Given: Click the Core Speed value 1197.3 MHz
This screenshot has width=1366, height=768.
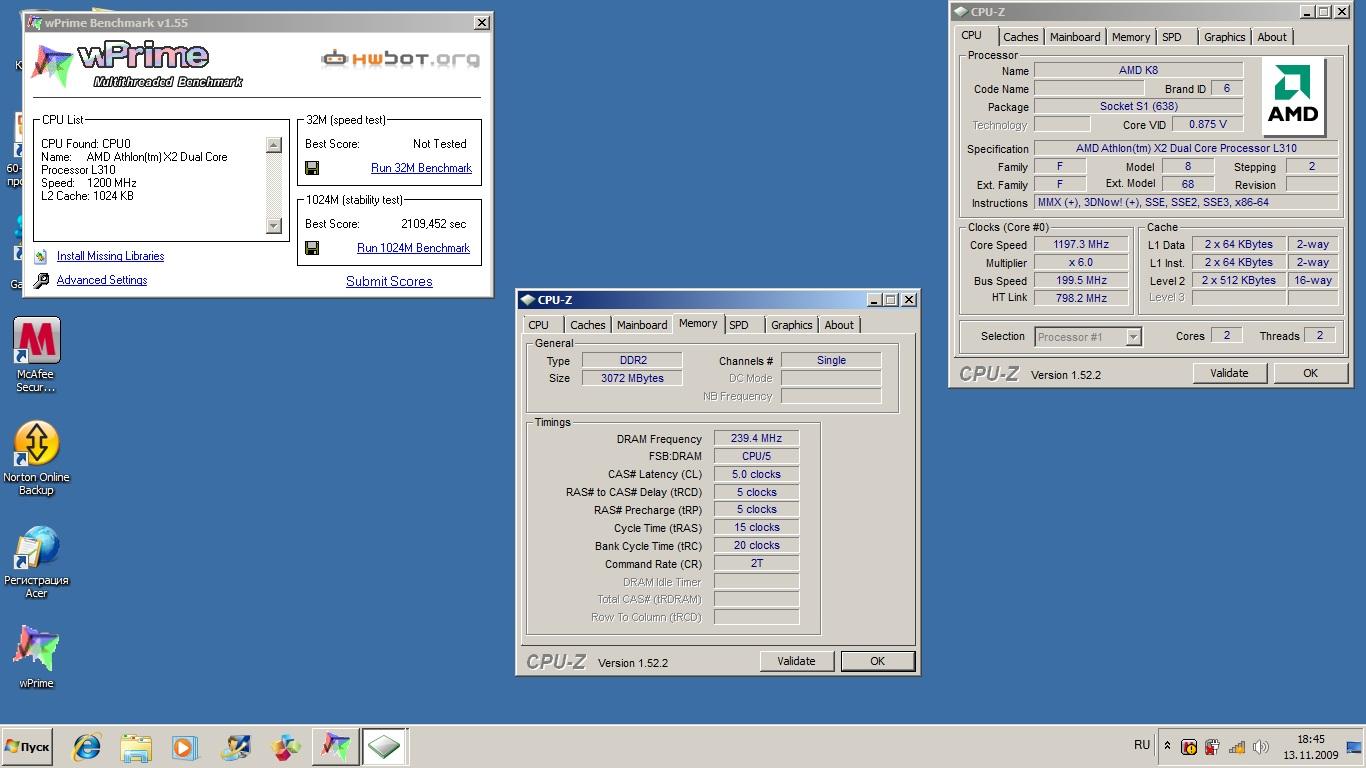Looking at the screenshot, I should pyautogui.click(x=1081, y=245).
